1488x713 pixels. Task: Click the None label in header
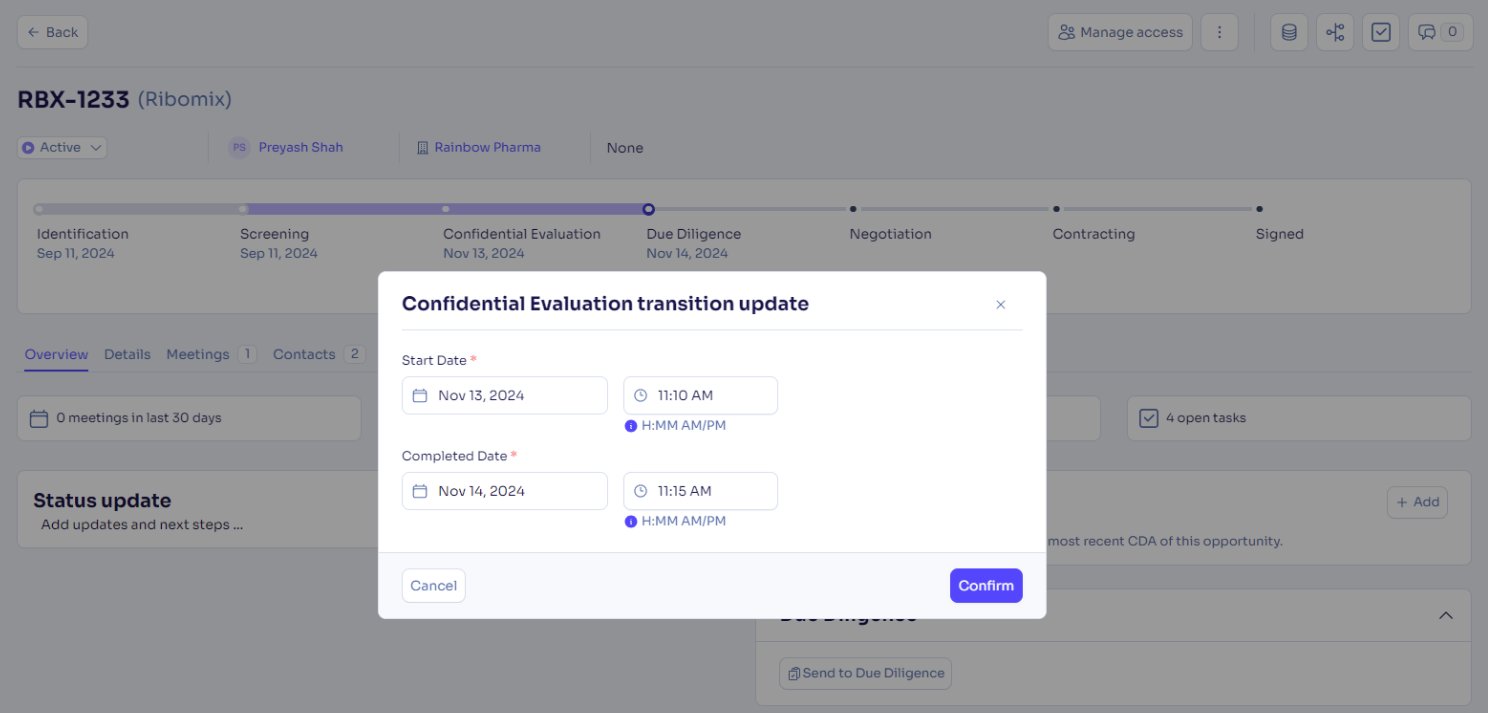tap(625, 148)
